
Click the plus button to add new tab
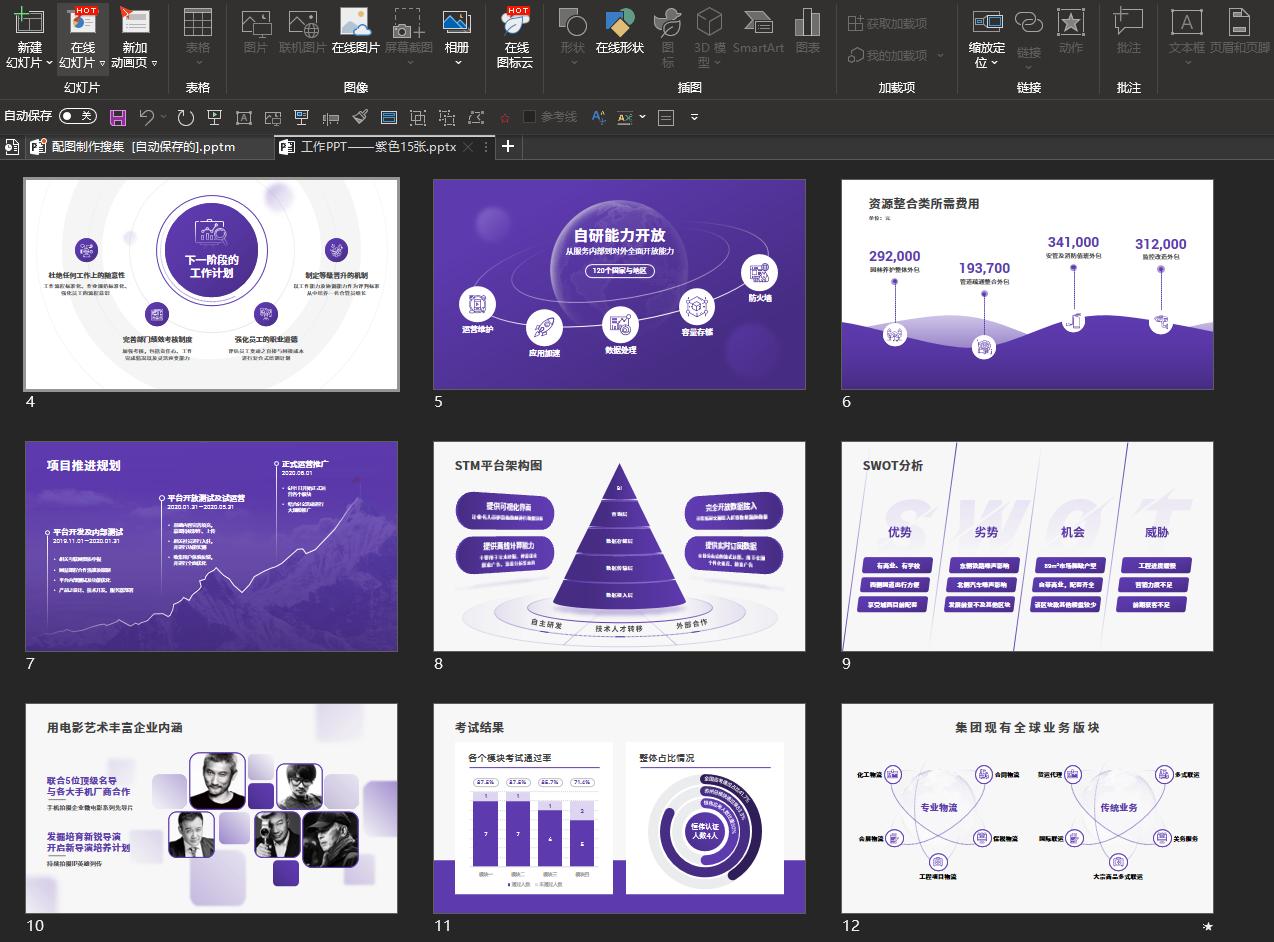point(508,146)
